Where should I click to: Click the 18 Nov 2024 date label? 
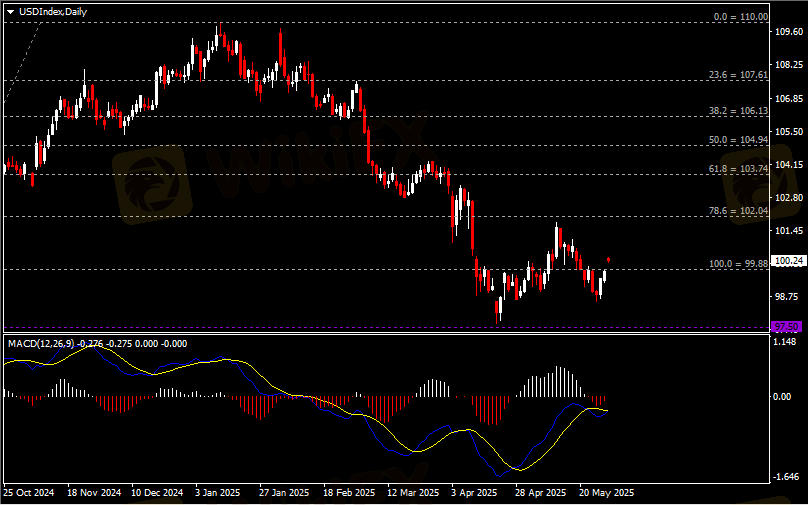click(x=94, y=492)
